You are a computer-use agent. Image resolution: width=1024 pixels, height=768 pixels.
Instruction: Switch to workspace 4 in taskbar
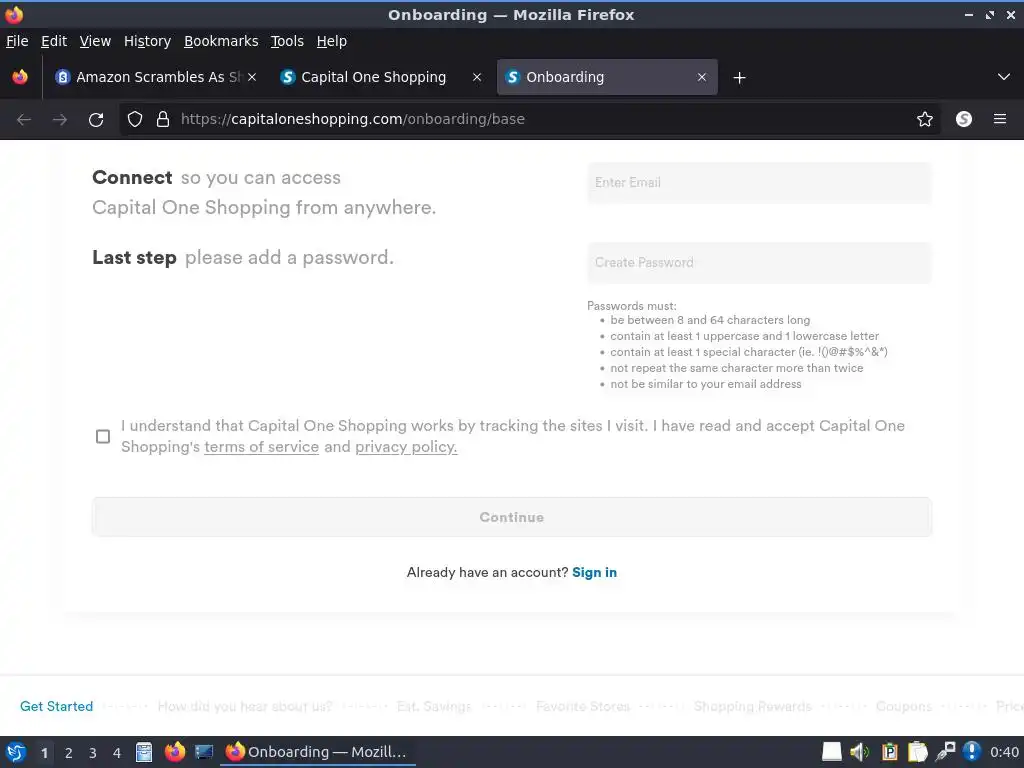point(117,753)
